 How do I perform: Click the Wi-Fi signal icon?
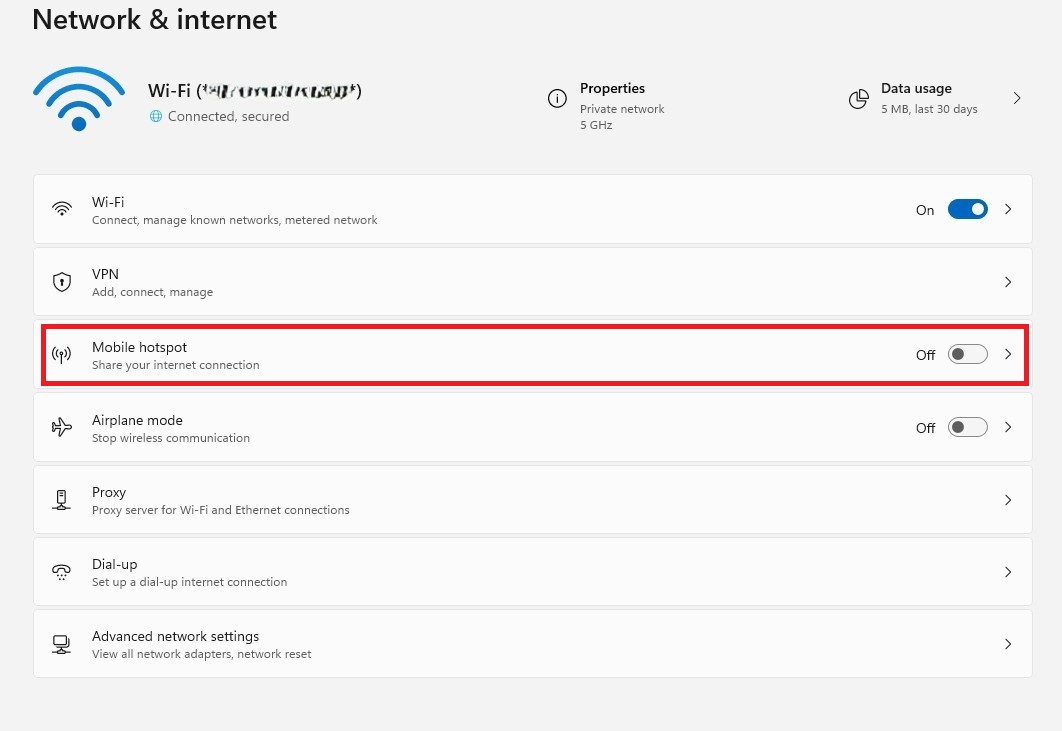coord(78,98)
